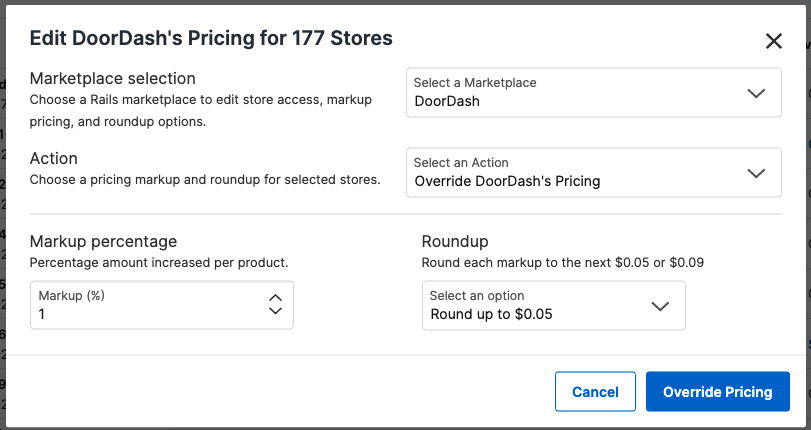Screen dimensions: 811x430
Task: Close the Edit DoorDash's Pricing dialog
Action: tap(773, 41)
